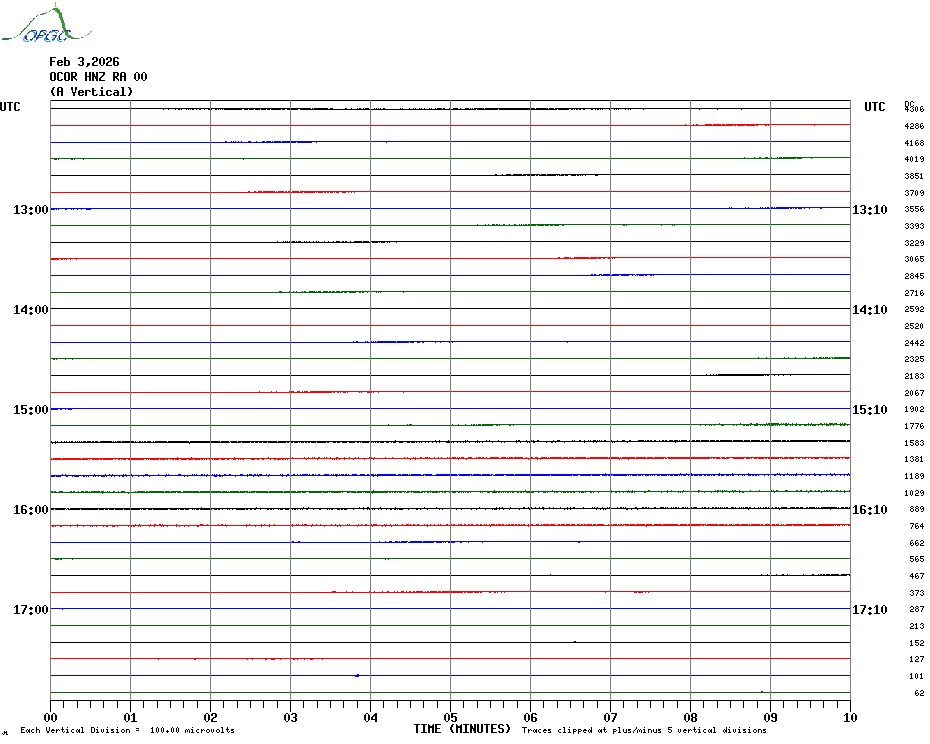
Task: Click the 00 minute tick on bottom axis
Action: tap(50, 717)
